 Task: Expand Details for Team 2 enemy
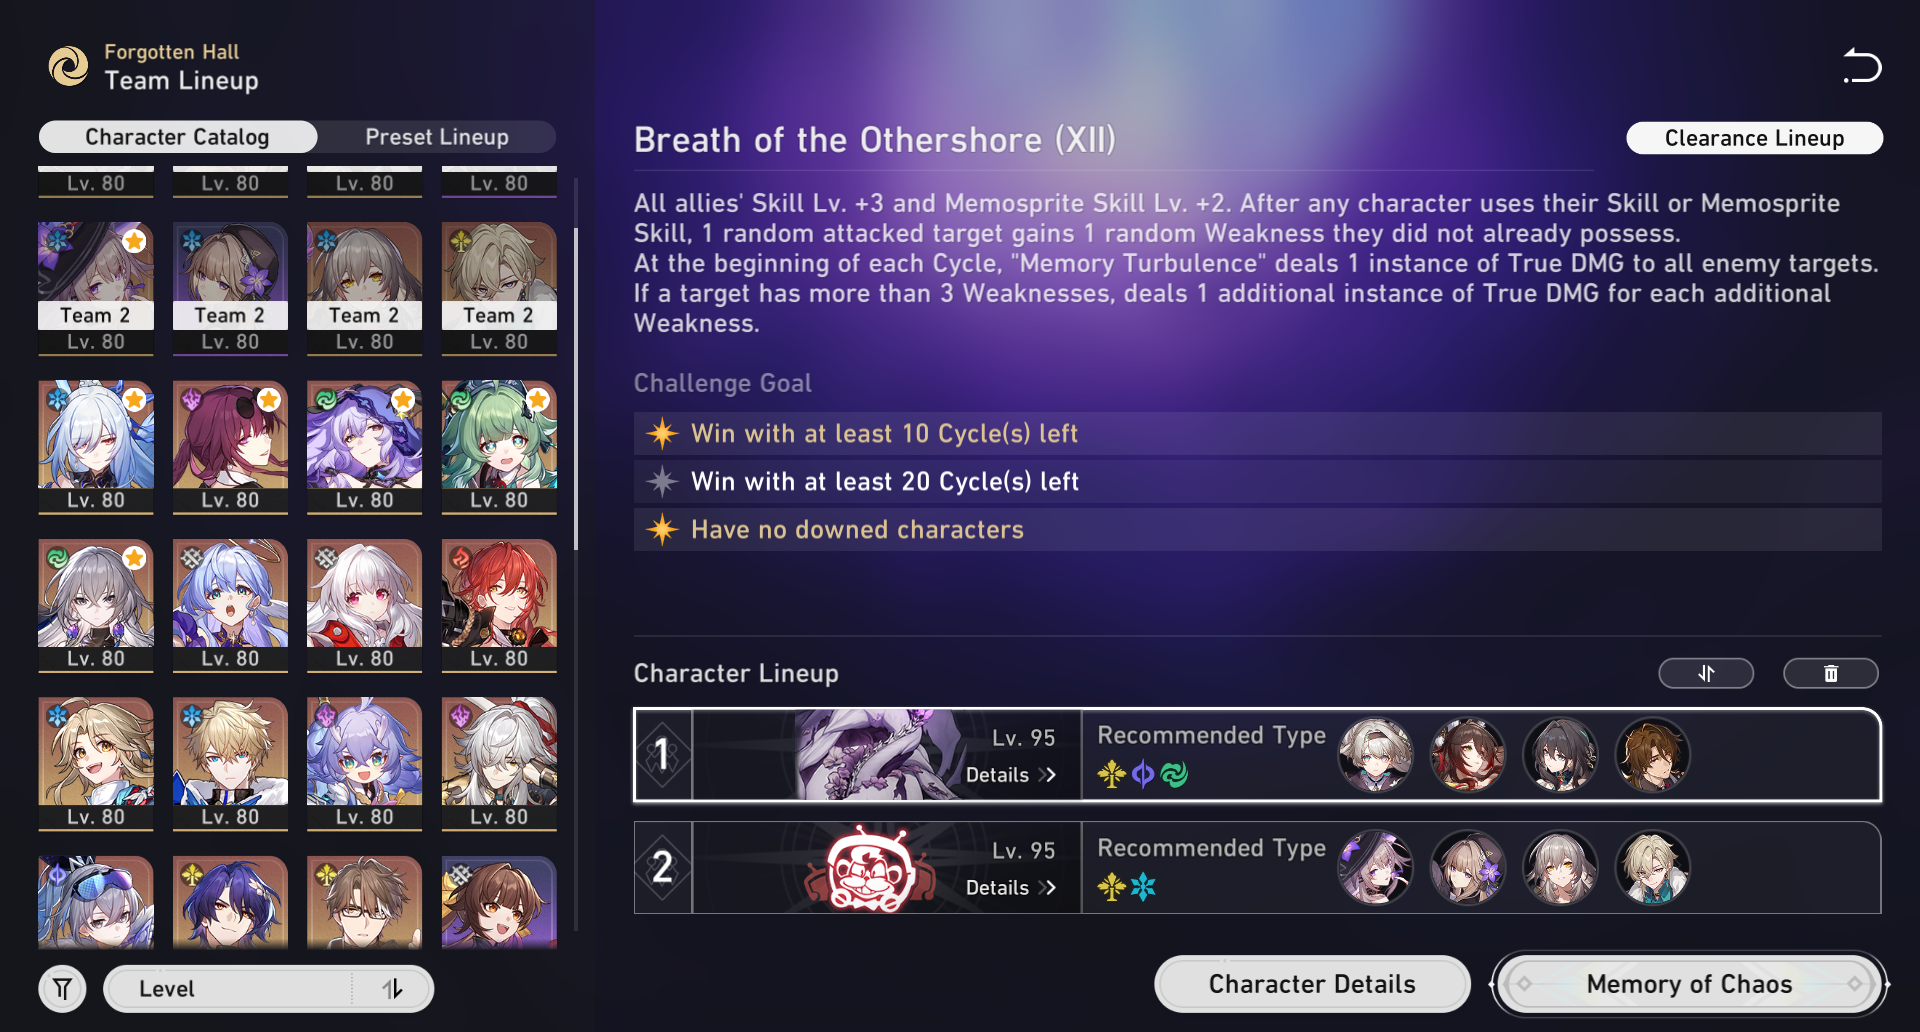coord(1011,888)
